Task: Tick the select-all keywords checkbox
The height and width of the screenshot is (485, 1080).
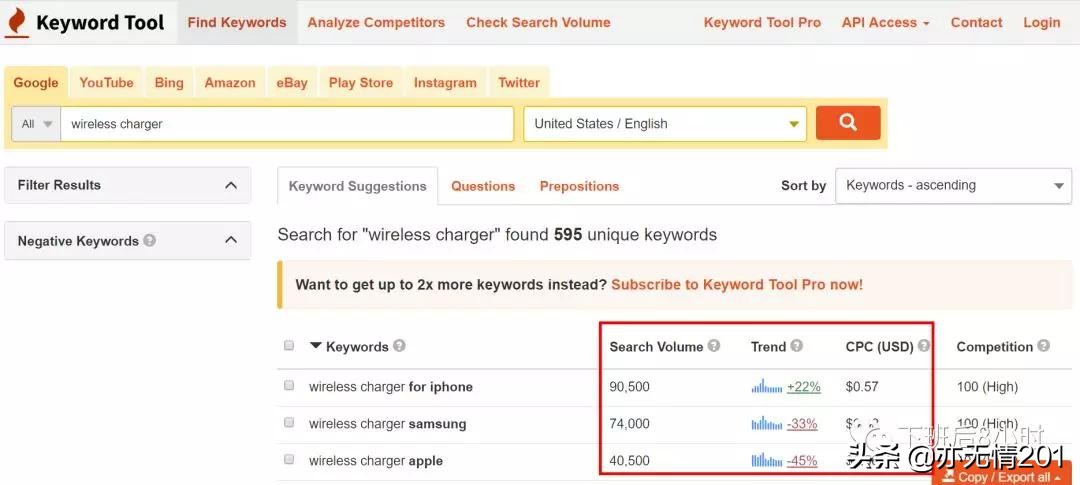Action: coord(289,346)
